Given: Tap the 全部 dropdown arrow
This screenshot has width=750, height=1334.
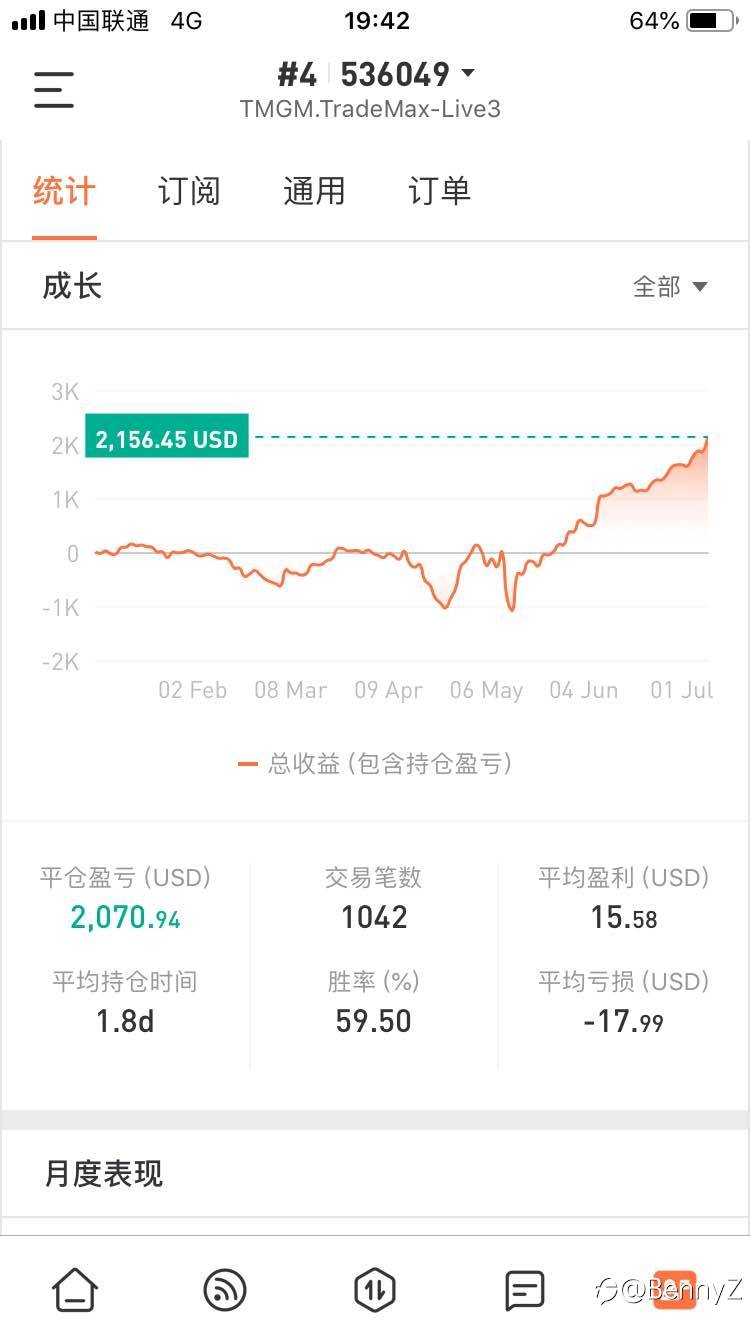Looking at the screenshot, I should [700, 287].
